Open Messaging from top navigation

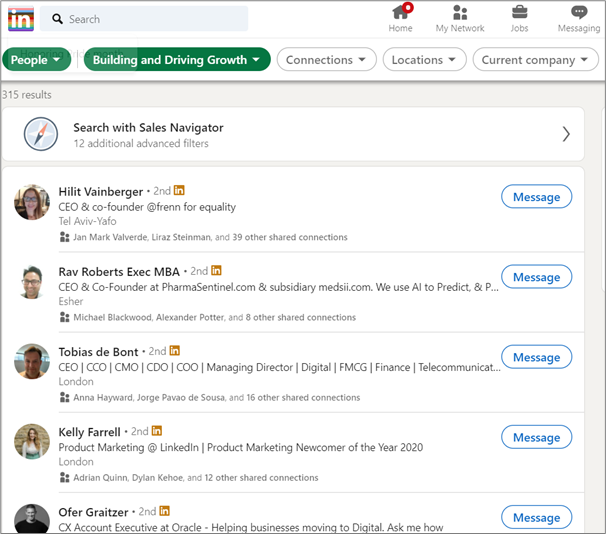pos(579,18)
